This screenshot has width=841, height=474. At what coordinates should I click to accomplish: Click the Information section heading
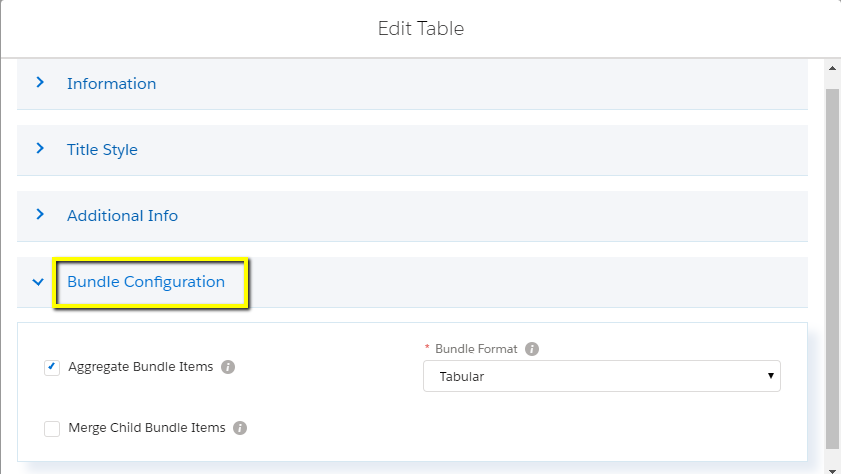(112, 84)
